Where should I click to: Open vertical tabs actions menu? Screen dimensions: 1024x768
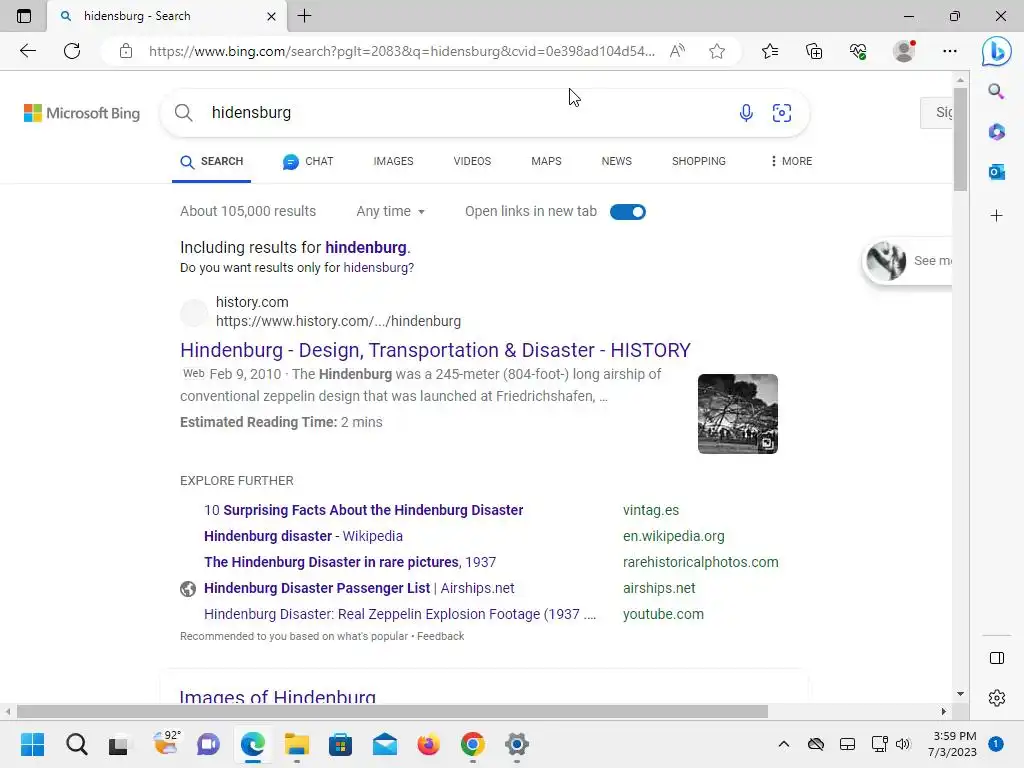(x=24, y=16)
